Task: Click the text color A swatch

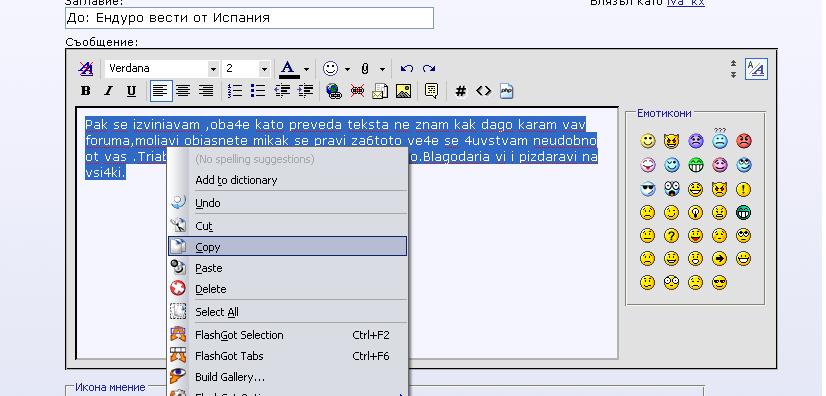Action: click(x=288, y=69)
